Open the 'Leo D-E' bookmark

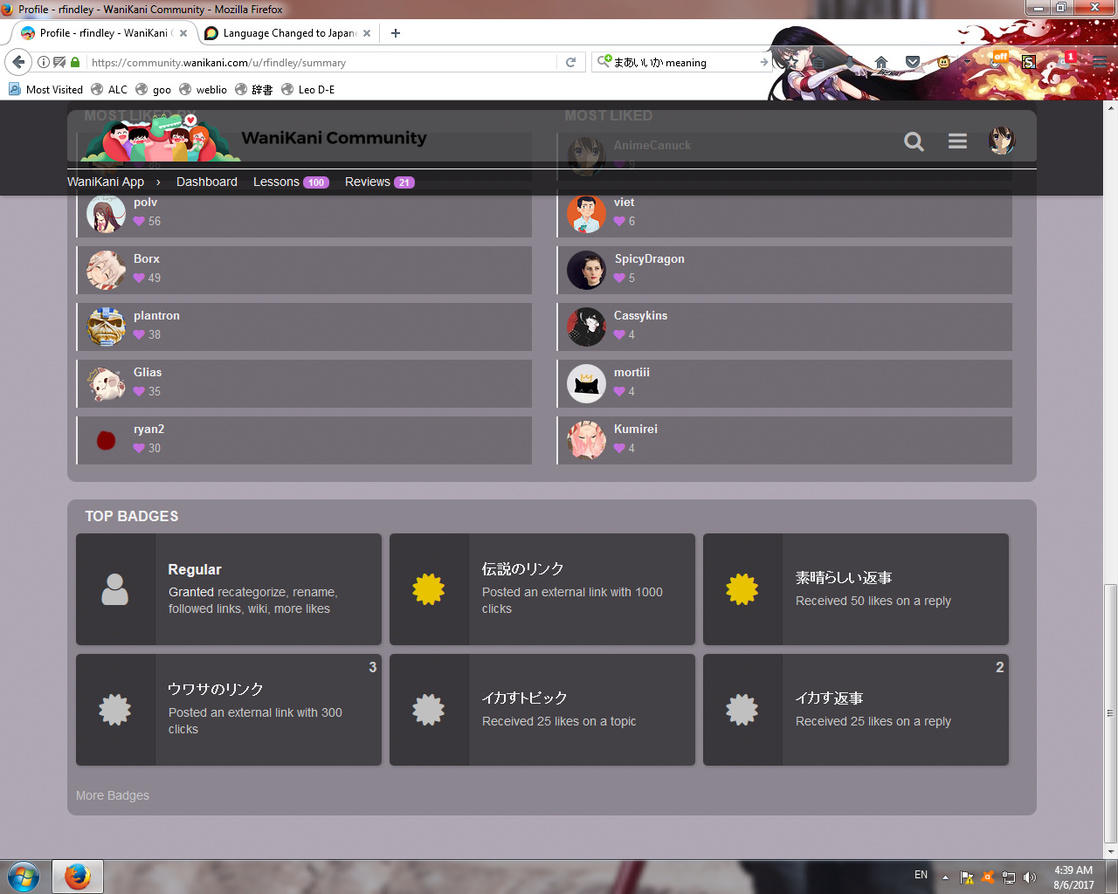308,89
